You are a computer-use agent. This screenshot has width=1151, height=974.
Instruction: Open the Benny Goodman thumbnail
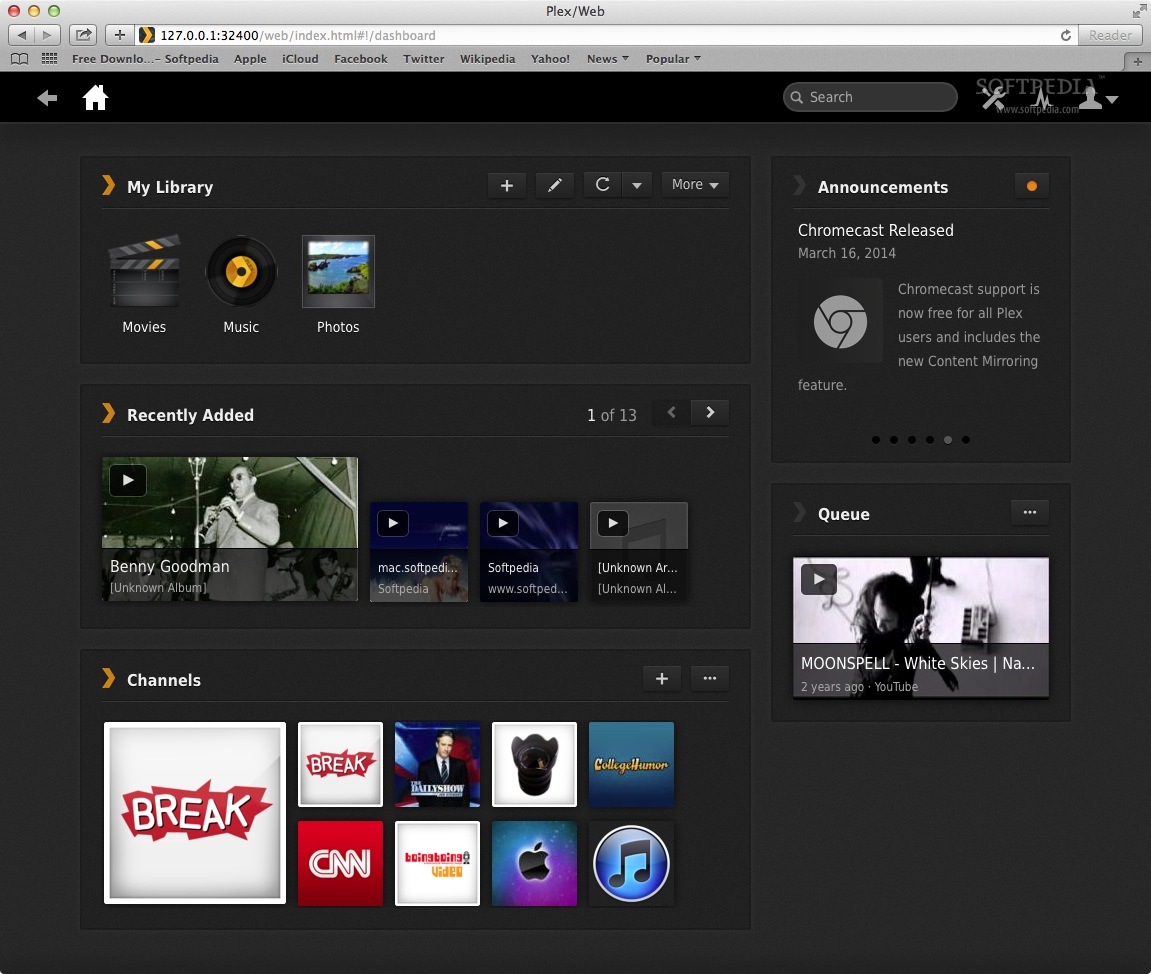tap(230, 528)
